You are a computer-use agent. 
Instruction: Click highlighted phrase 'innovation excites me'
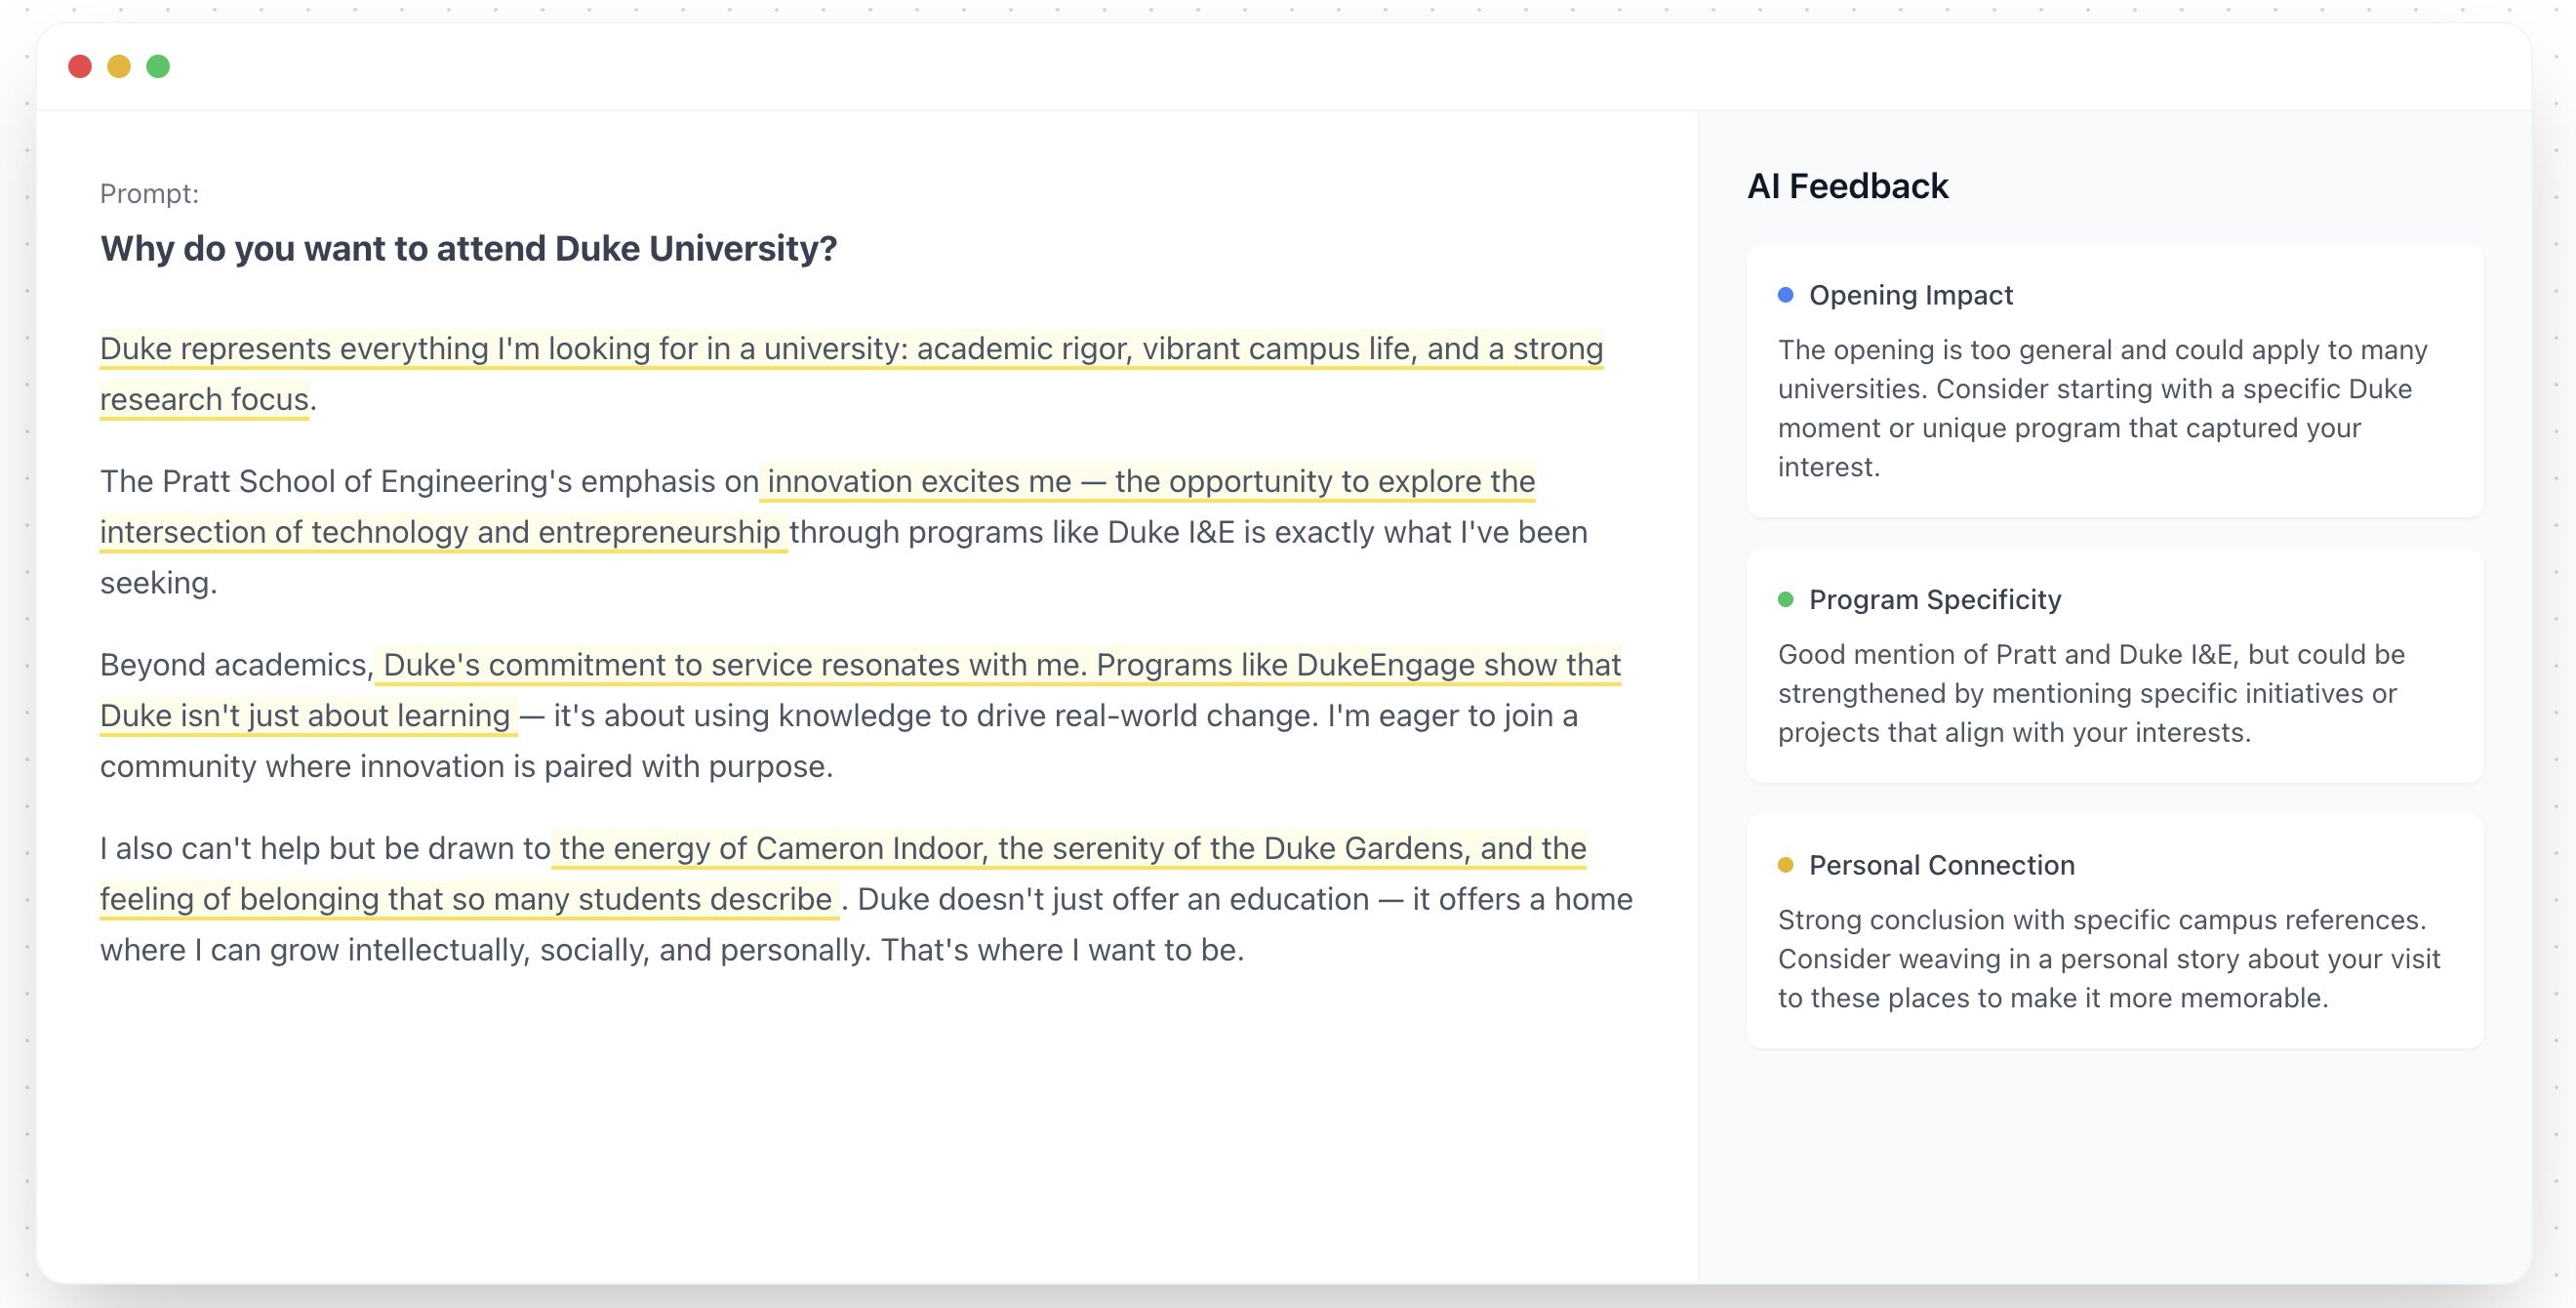(x=918, y=482)
